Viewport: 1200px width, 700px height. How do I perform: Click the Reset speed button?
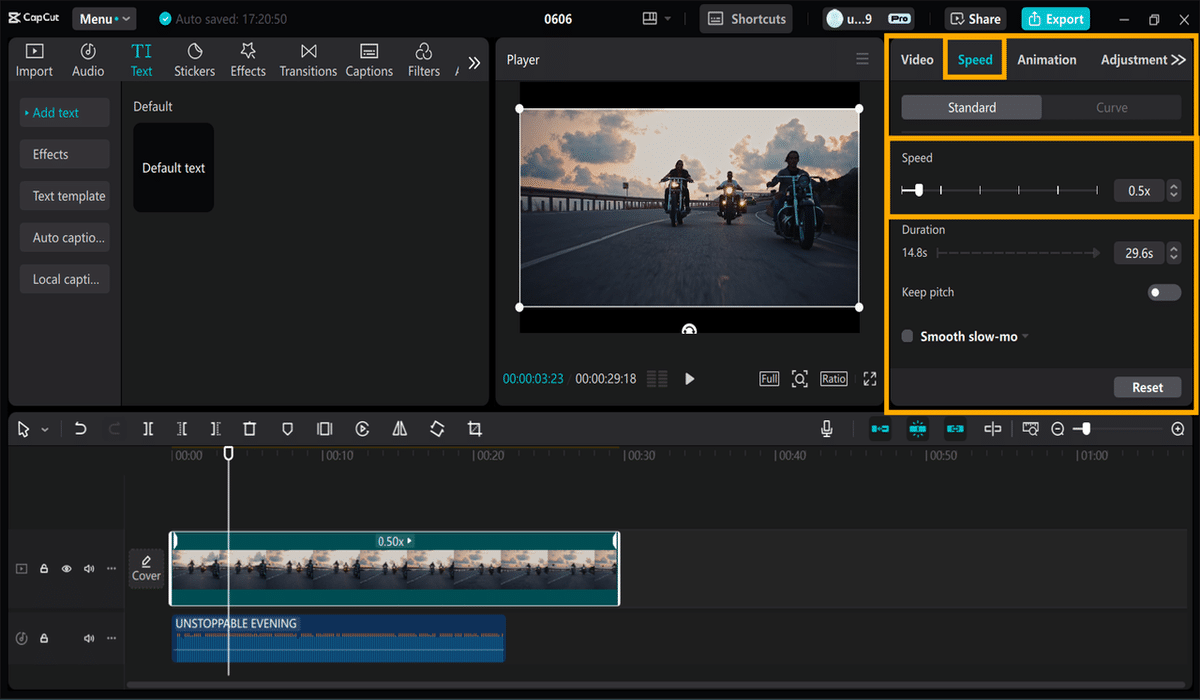tap(1148, 387)
